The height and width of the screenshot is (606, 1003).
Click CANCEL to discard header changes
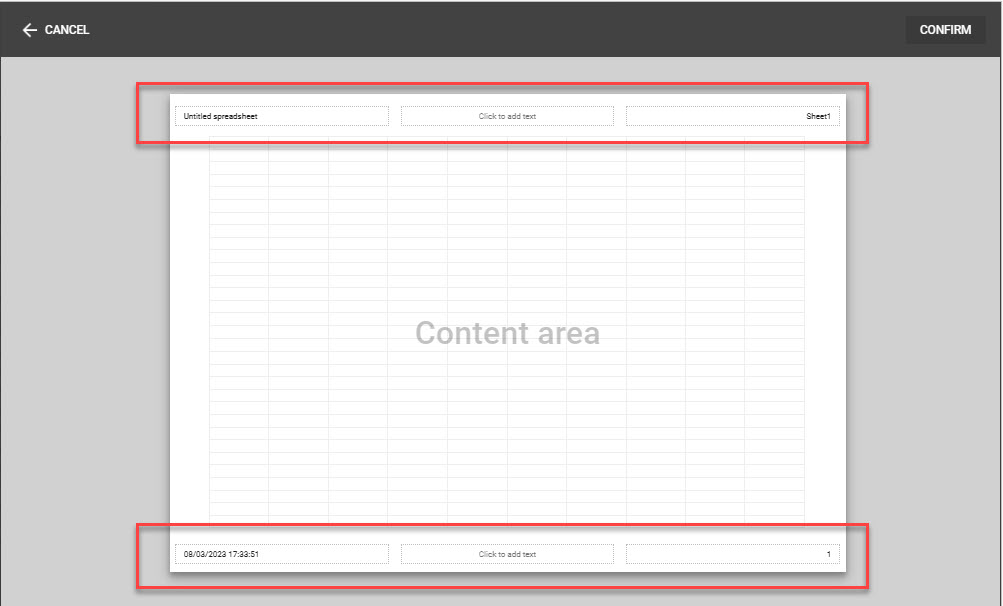point(56,29)
